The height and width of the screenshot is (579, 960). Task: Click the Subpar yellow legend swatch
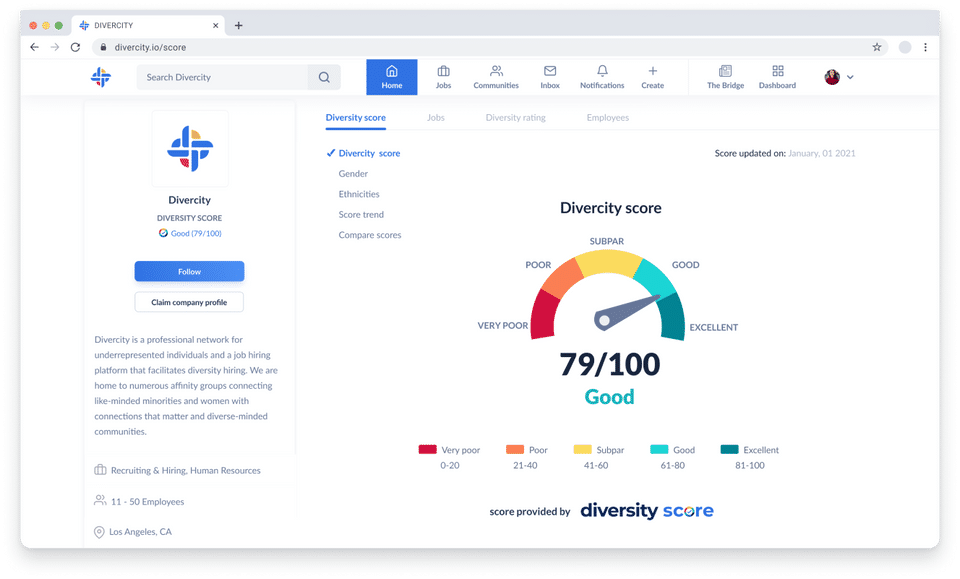click(x=582, y=449)
